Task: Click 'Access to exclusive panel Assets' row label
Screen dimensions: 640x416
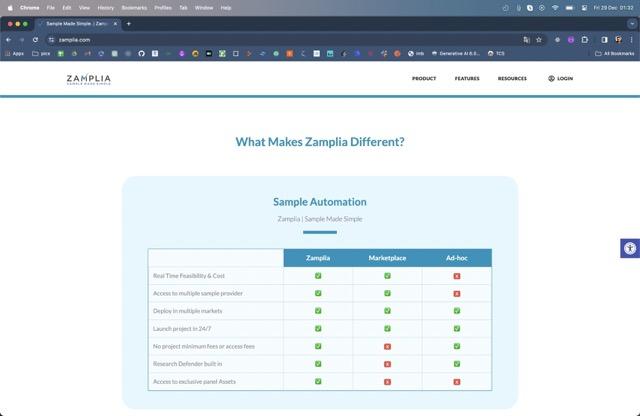Action: pyautogui.click(x=194, y=382)
